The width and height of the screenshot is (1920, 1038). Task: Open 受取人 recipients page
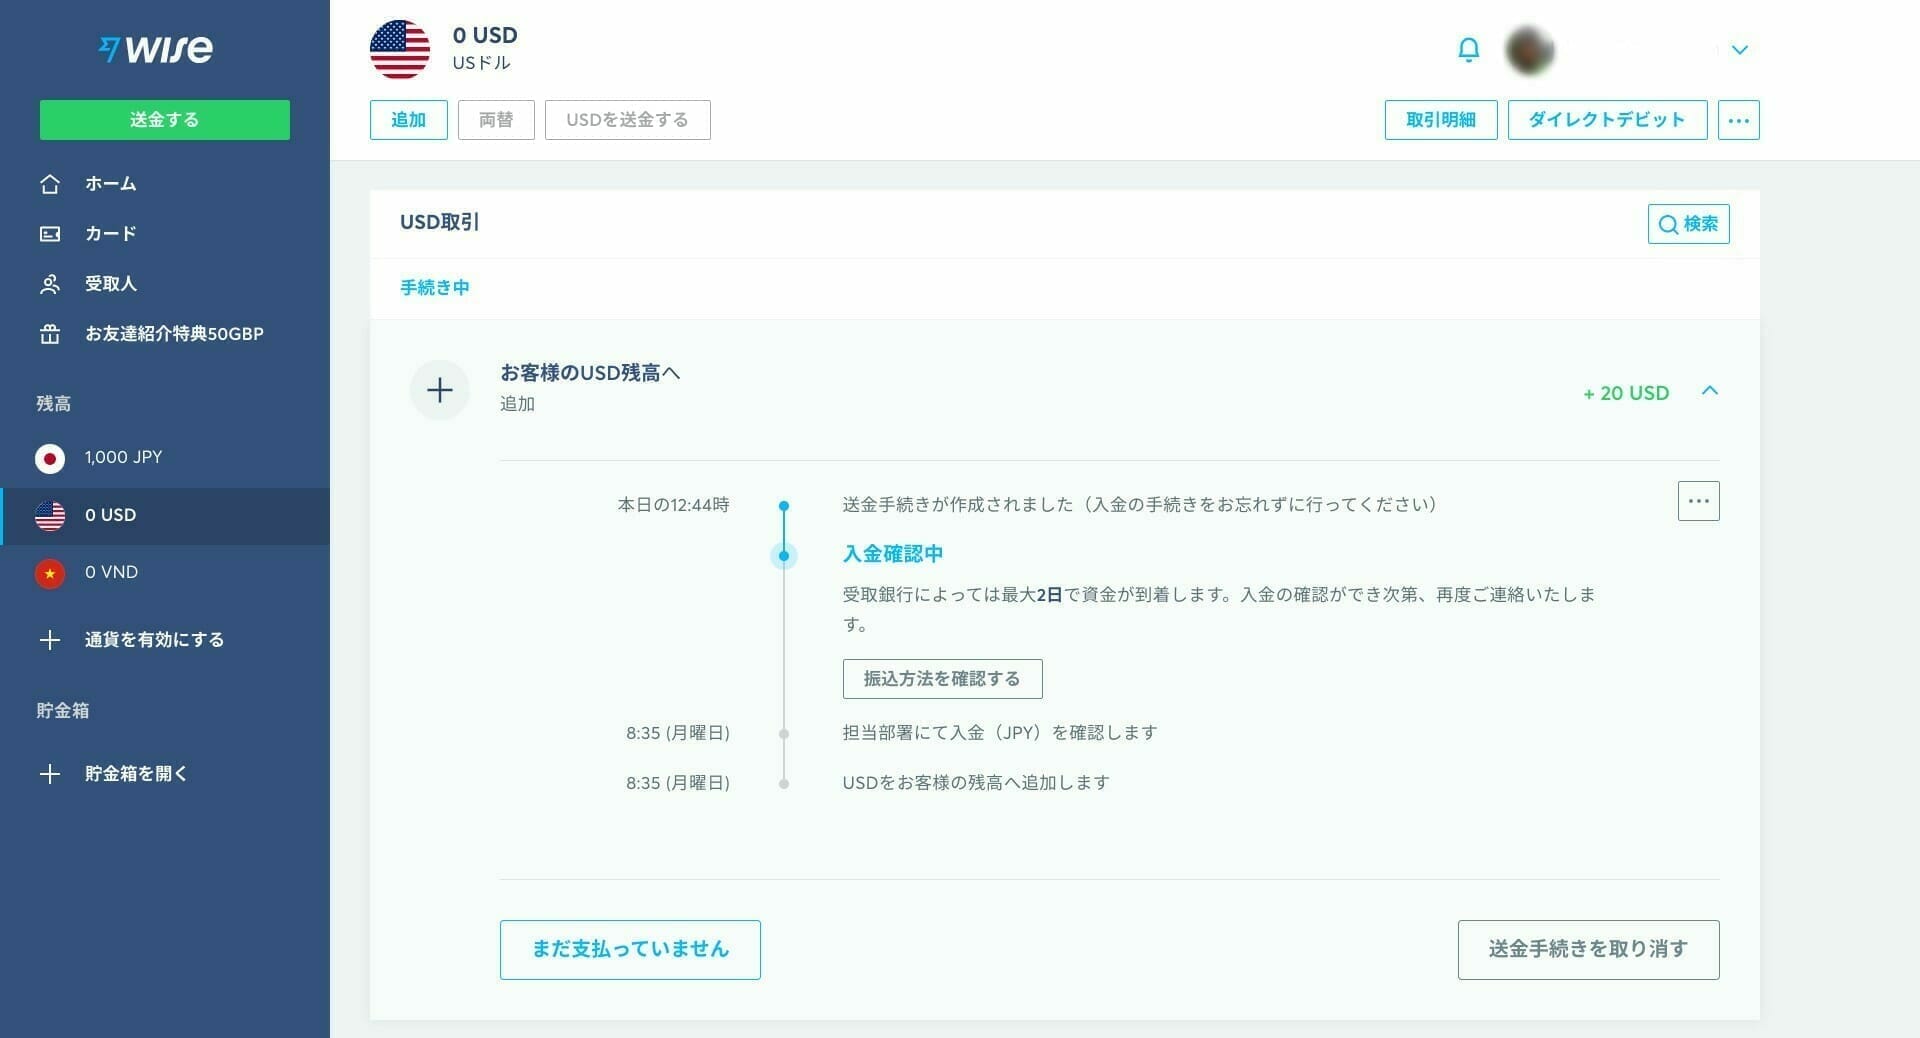(110, 284)
